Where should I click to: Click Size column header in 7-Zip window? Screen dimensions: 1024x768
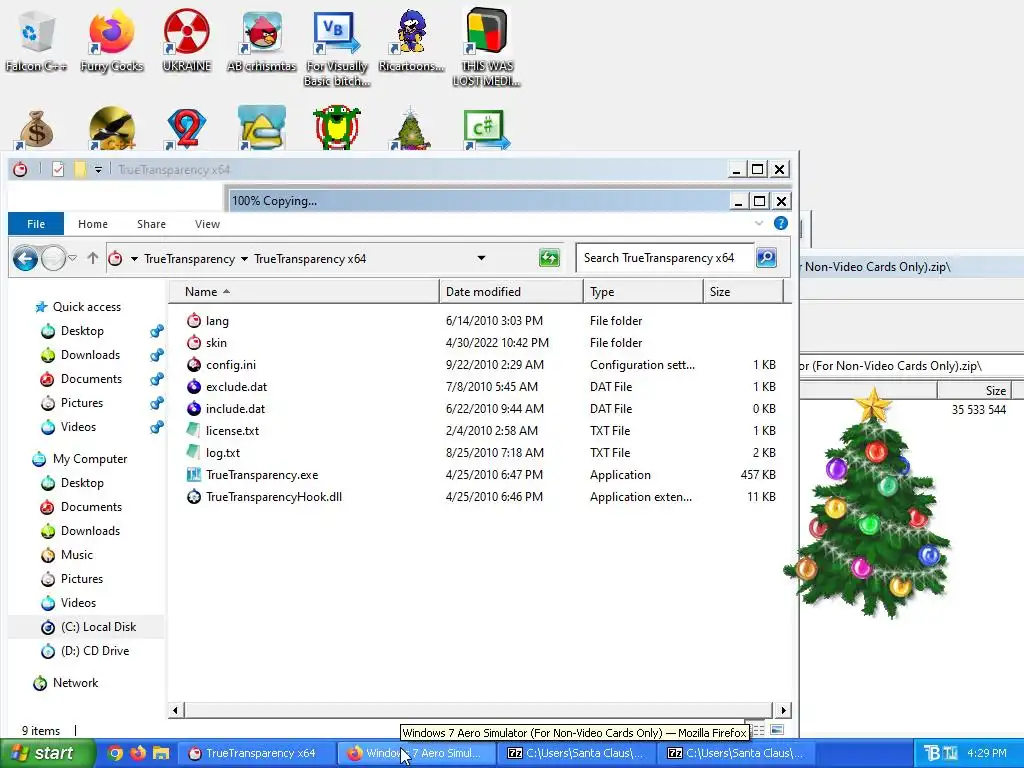pyautogui.click(x=974, y=391)
